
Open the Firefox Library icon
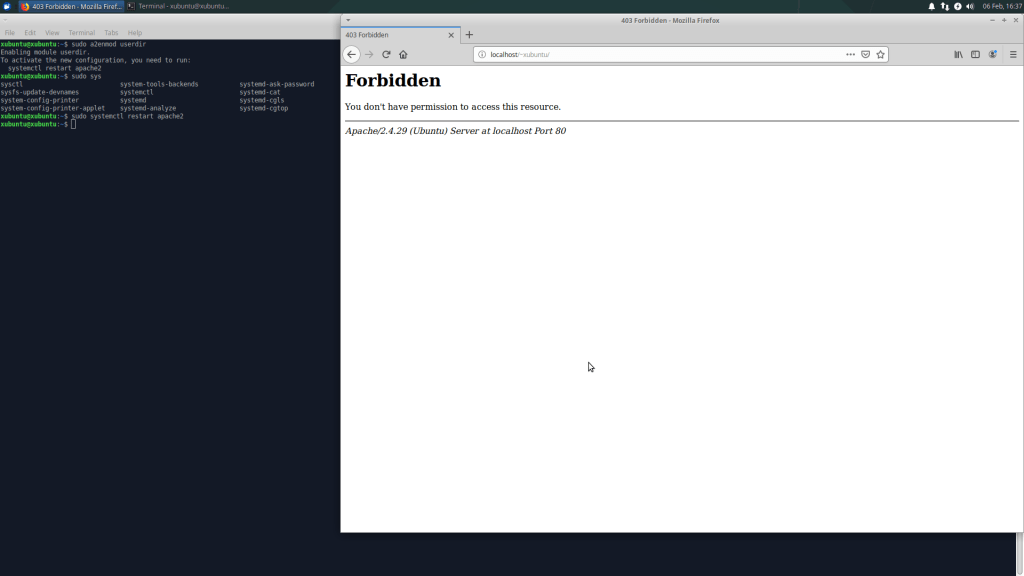958,54
